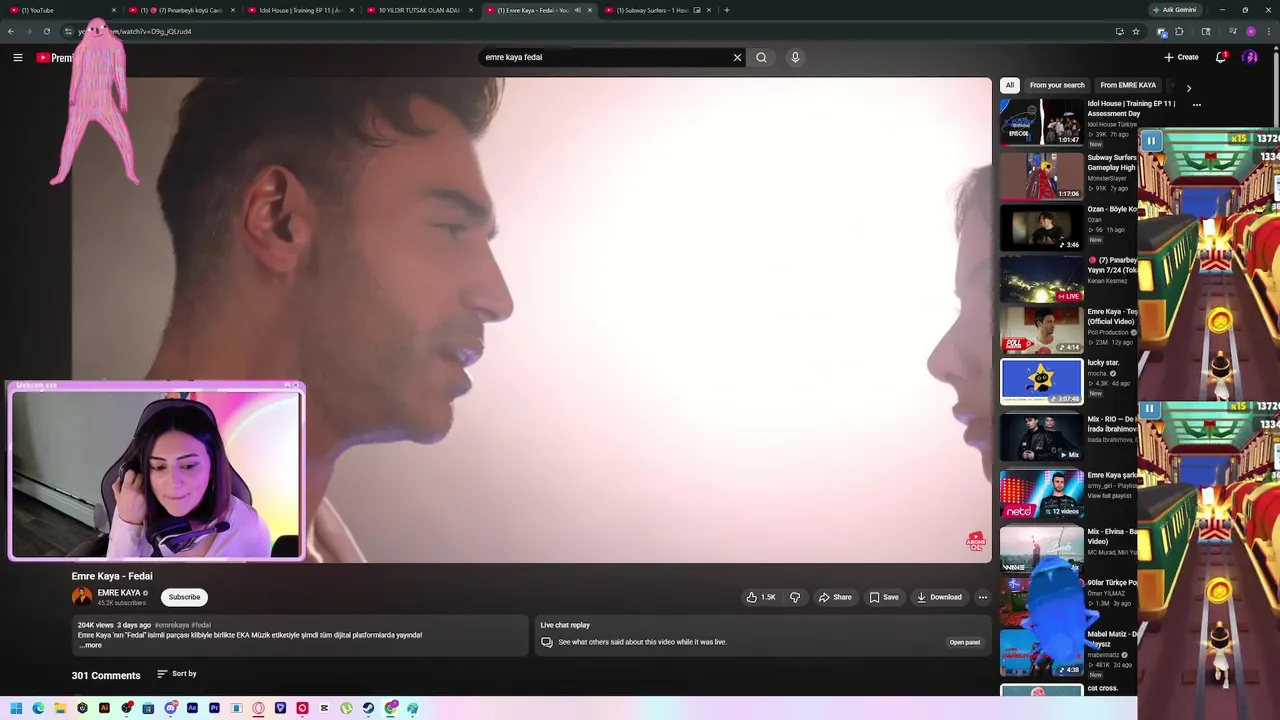Mute the Emre Kaya - Fedai tab audio
This screenshot has width=1280, height=720.
click(x=577, y=10)
